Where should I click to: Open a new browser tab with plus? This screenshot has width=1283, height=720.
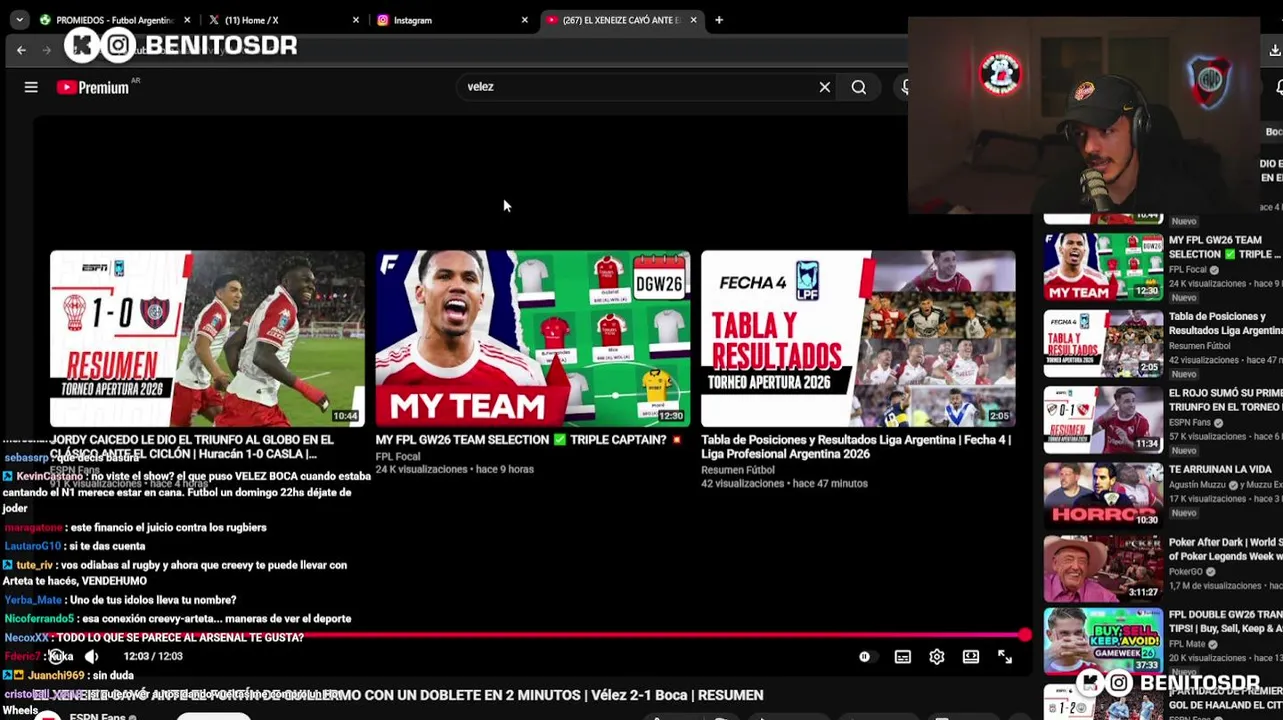pos(719,20)
